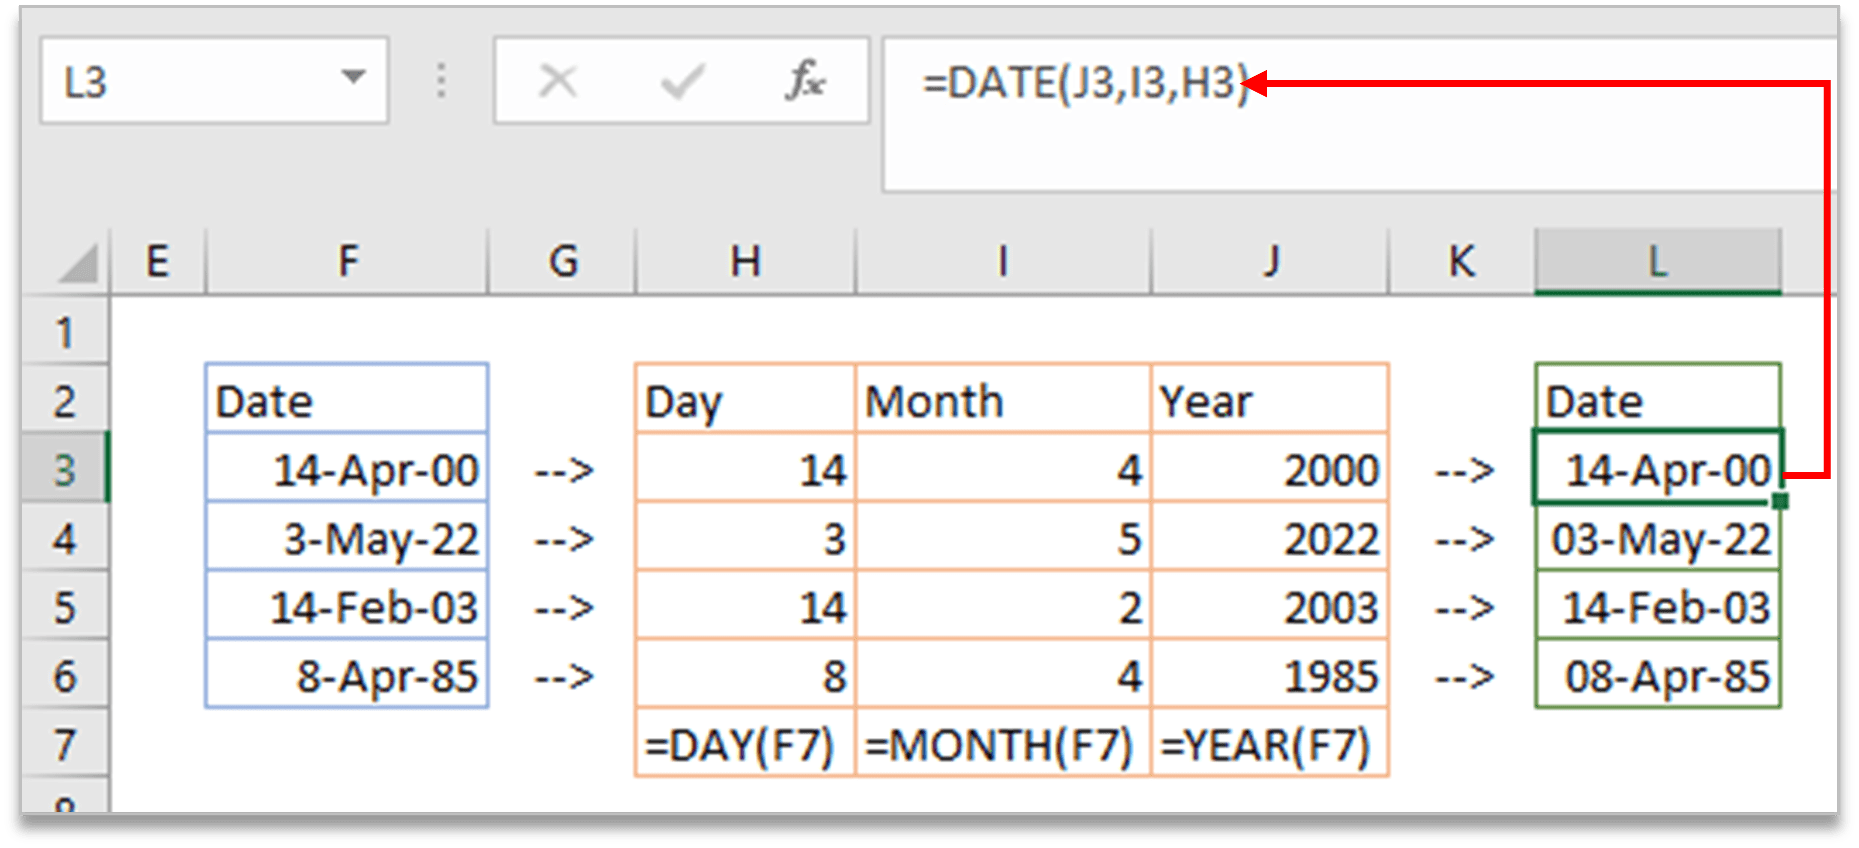Click cell H6 with day 8
The height and width of the screenshot is (848, 1859).
(745, 675)
